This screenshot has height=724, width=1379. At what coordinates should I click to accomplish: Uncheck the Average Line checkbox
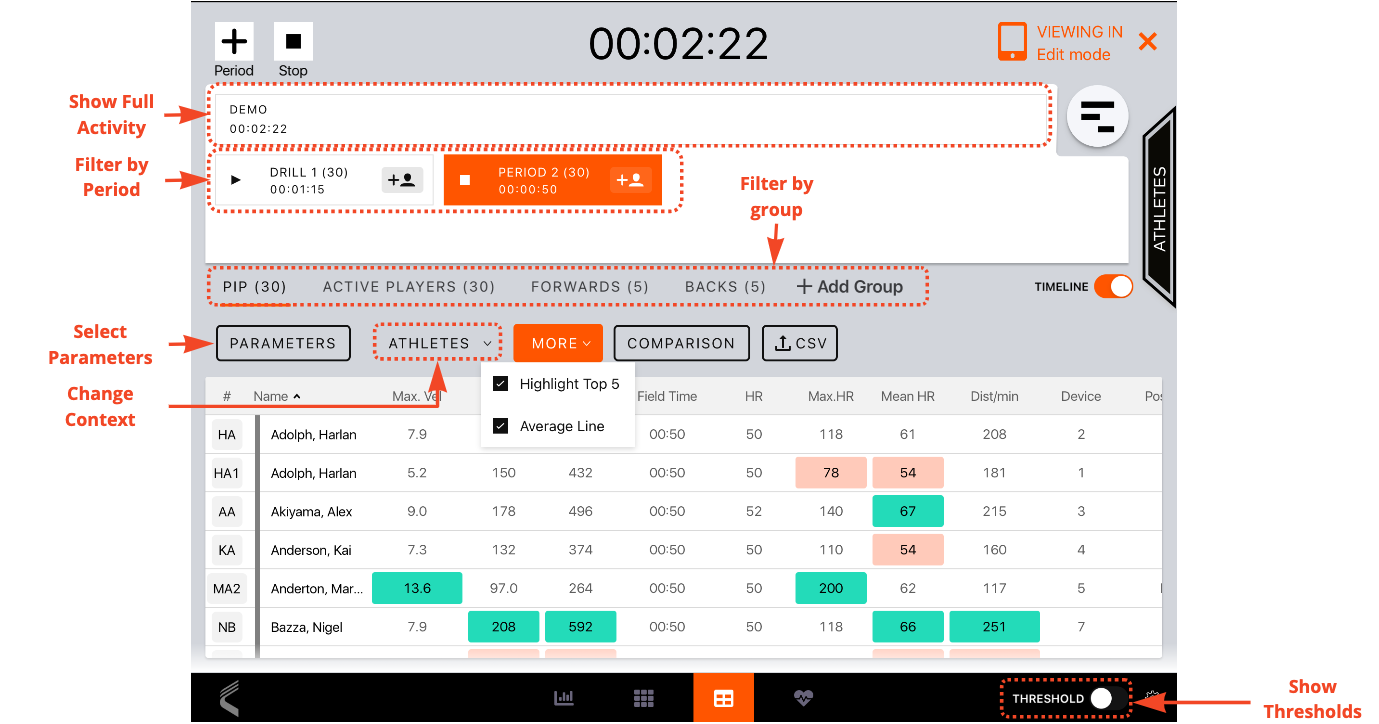pos(498,425)
